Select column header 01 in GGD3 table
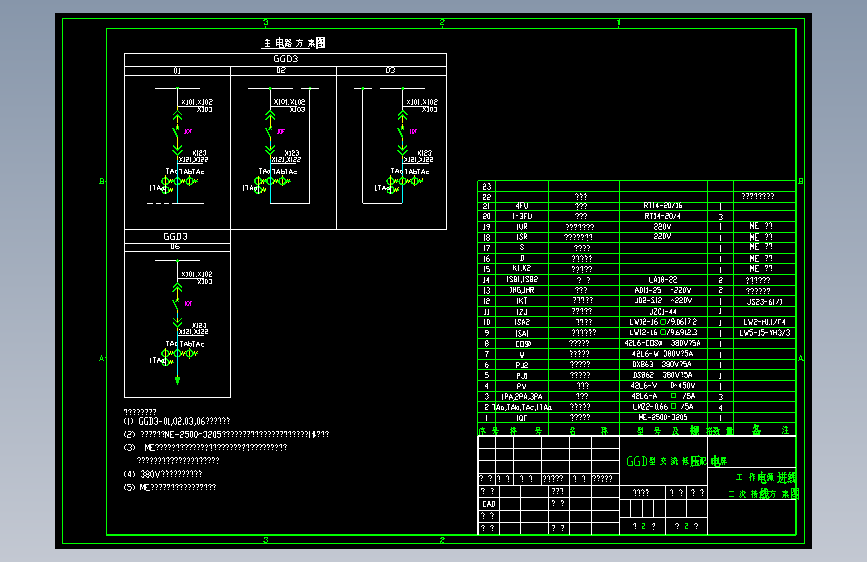 177,71
